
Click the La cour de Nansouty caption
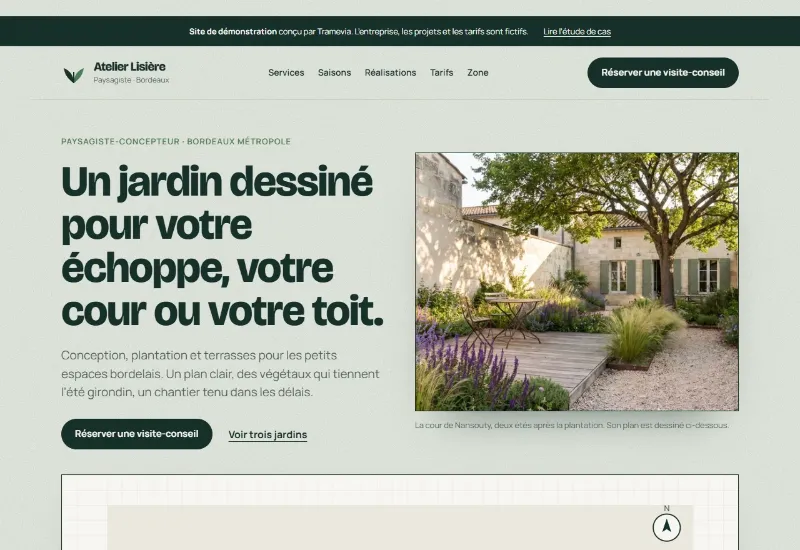click(x=572, y=425)
